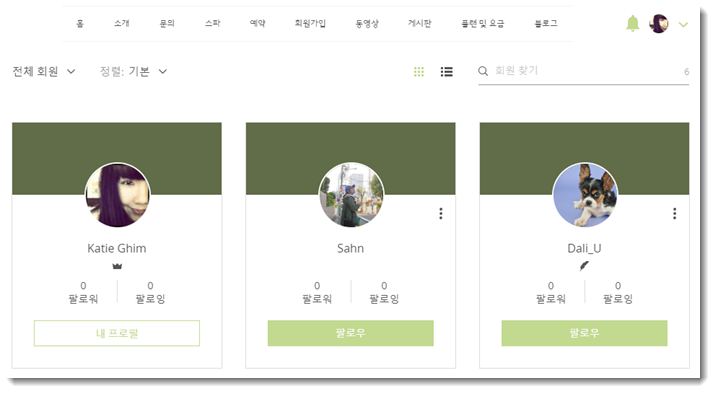Click the crown badge under Katie Ghim
This screenshot has width=715, height=393.
click(117, 266)
